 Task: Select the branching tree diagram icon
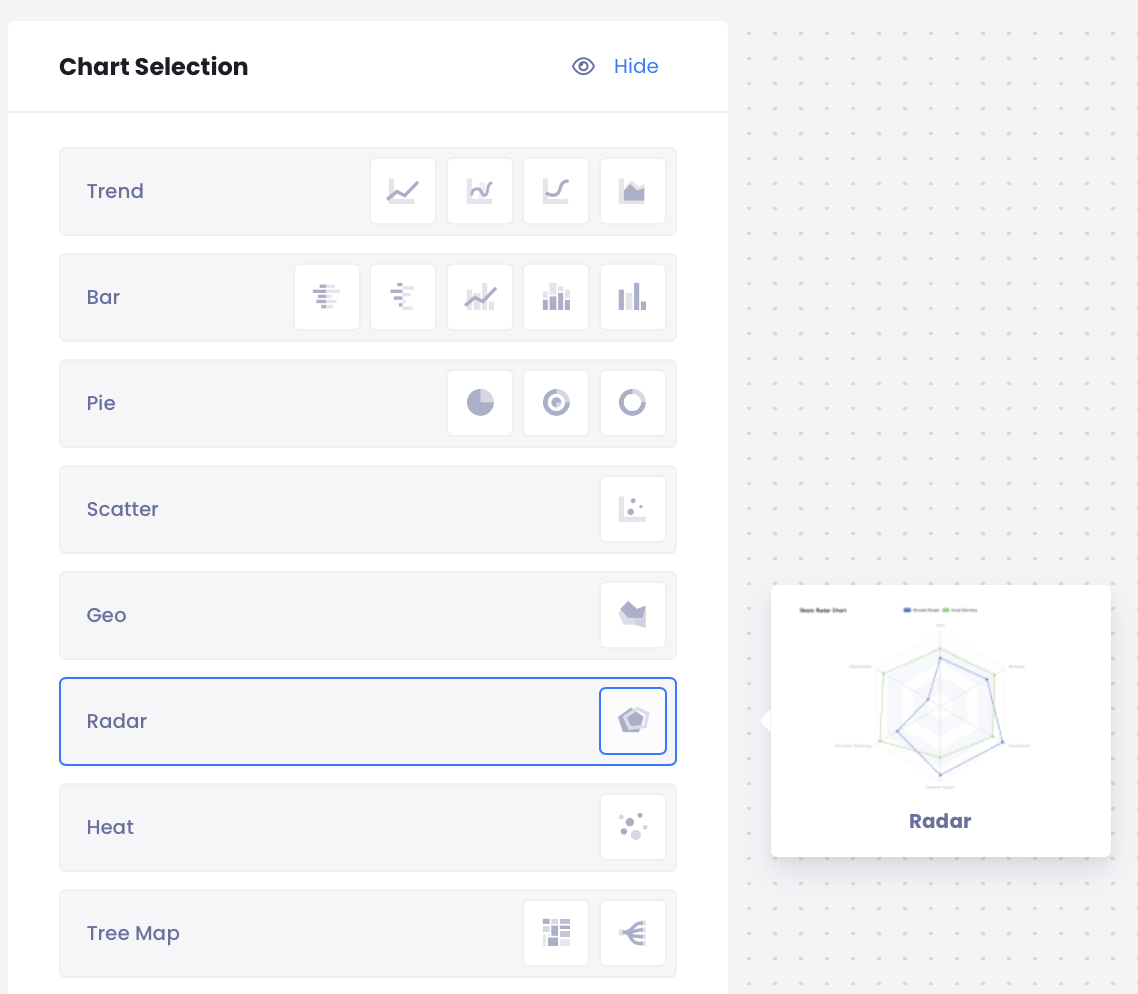click(x=633, y=933)
